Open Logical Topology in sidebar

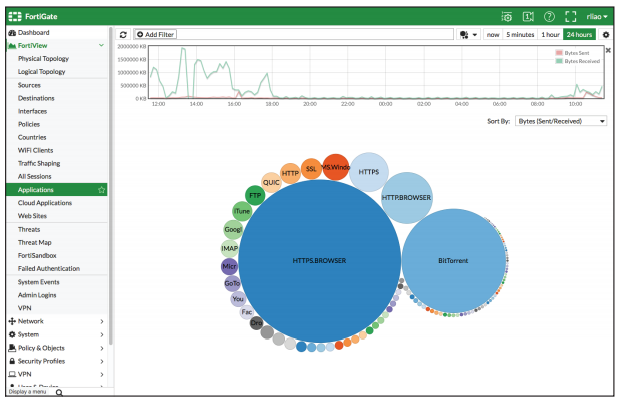(41, 71)
